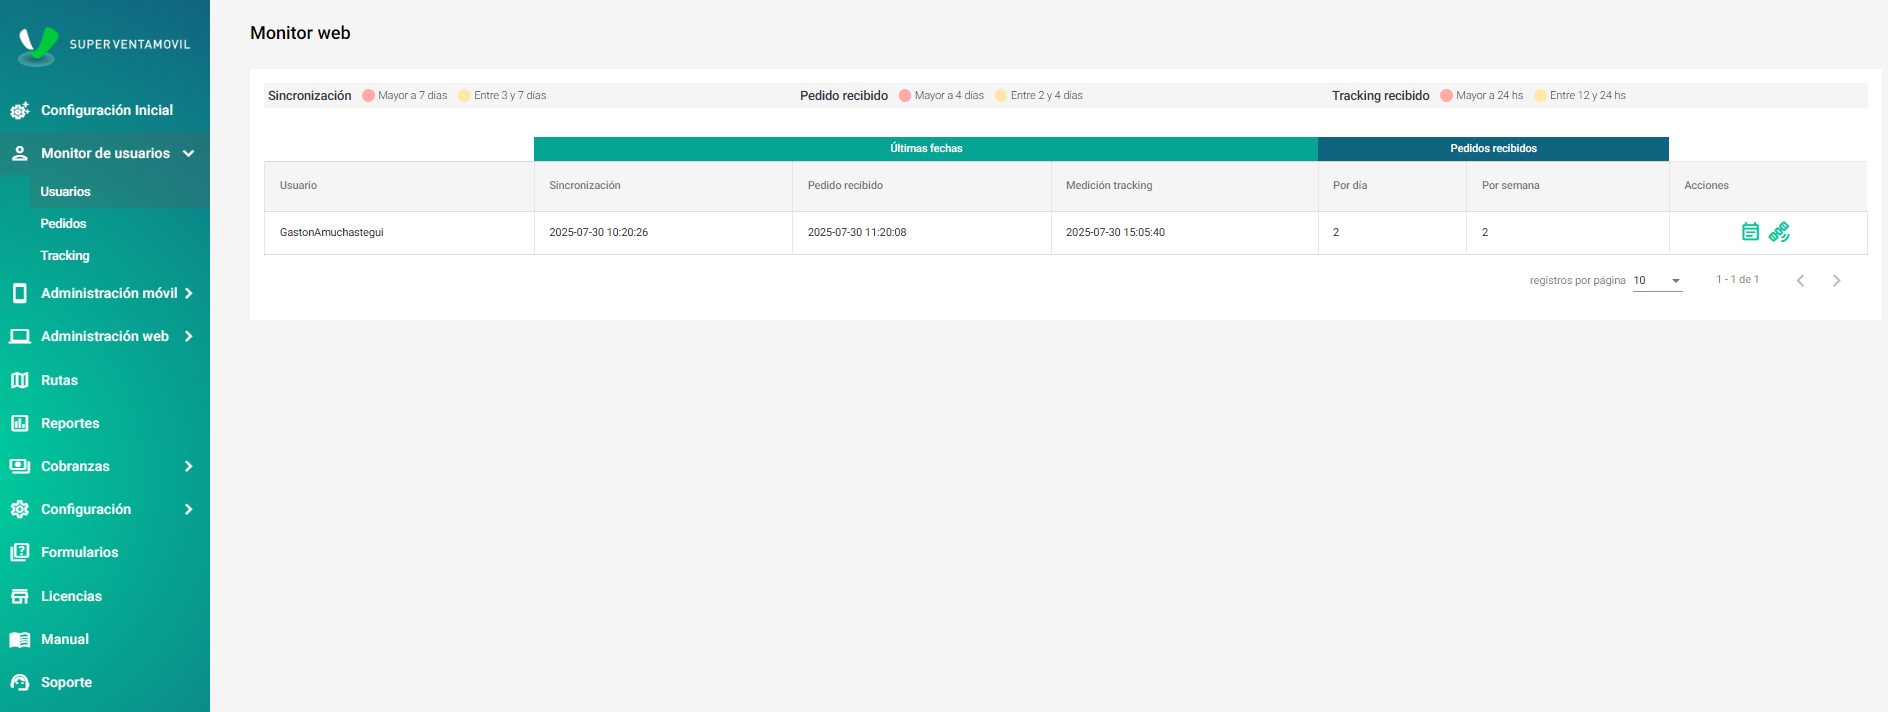1888x712 pixels.
Task: Expand Administración web with its chevron
Action: (188, 336)
